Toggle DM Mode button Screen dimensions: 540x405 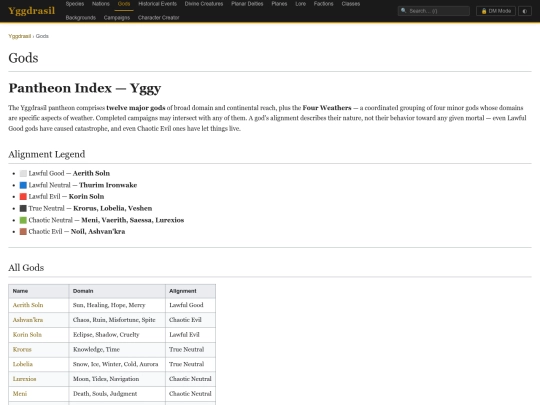(x=496, y=11)
